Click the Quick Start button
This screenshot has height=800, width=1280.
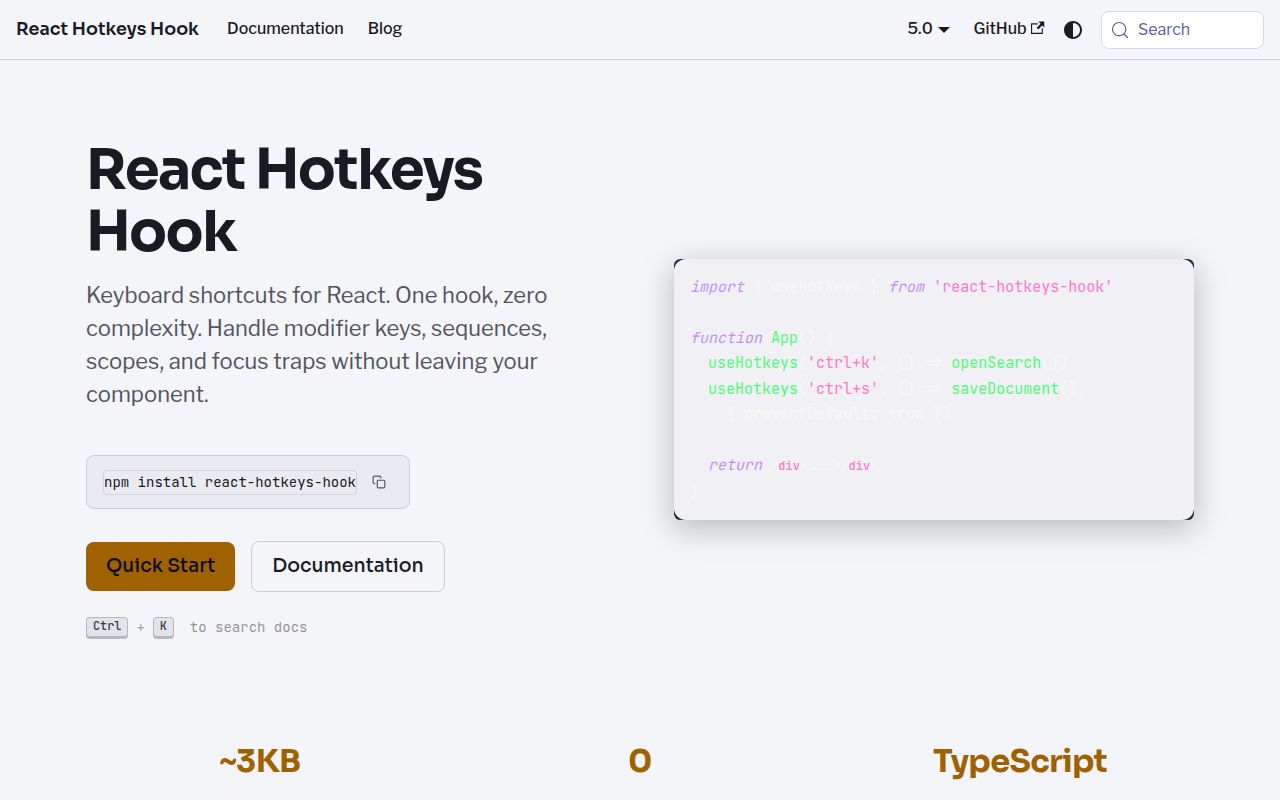coord(160,566)
